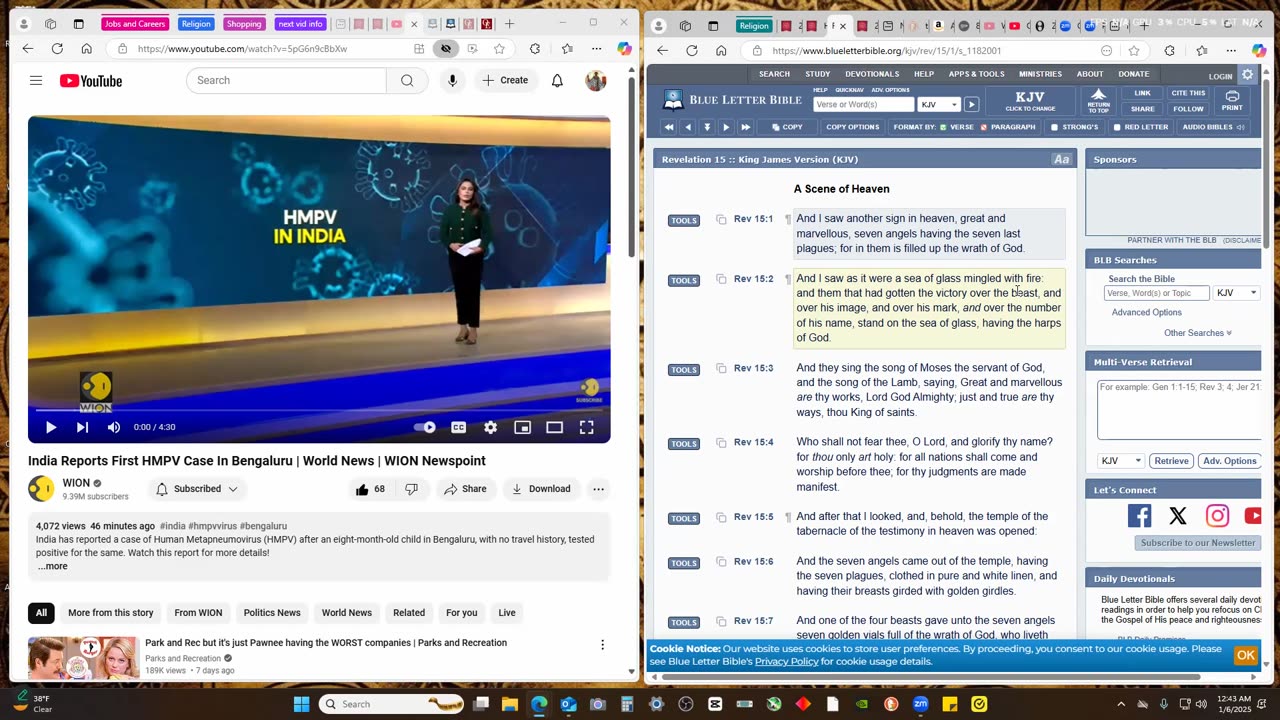The height and width of the screenshot is (720, 1280).
Task: Open 'Jobs and Careers' tab group in left browser
Action: pyautogui.click(x=135, y=24)
